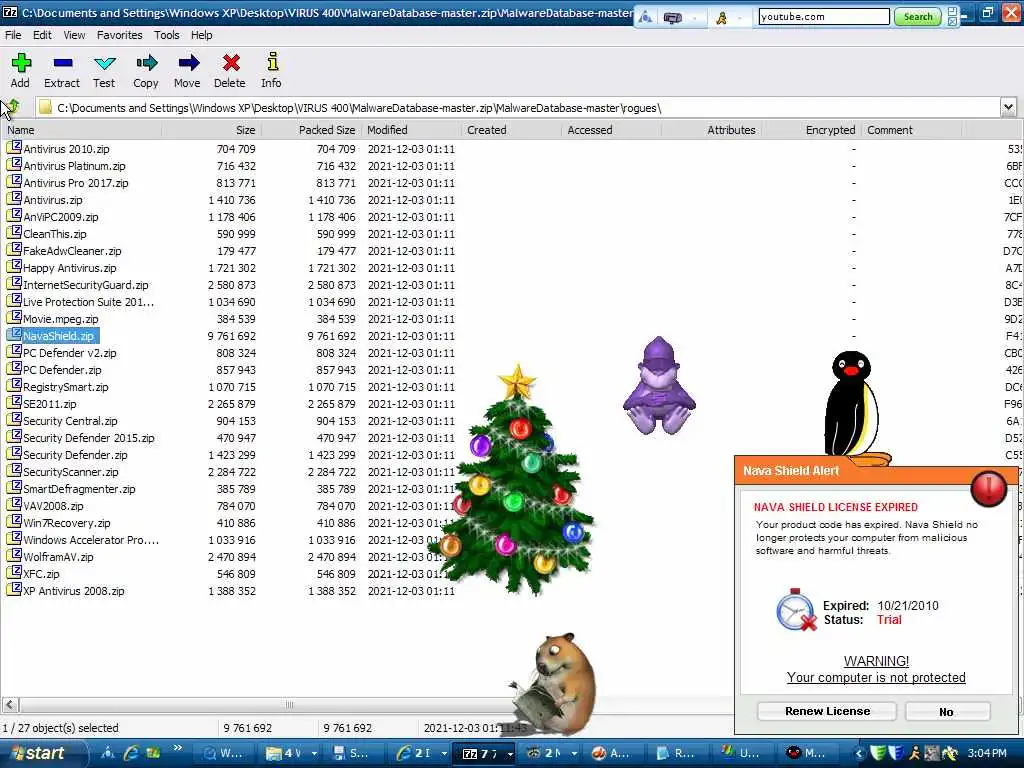This screenshot has width=1024, height=768.
Task: Select RegistrySmart.zip file
Action: pos(58,387)
